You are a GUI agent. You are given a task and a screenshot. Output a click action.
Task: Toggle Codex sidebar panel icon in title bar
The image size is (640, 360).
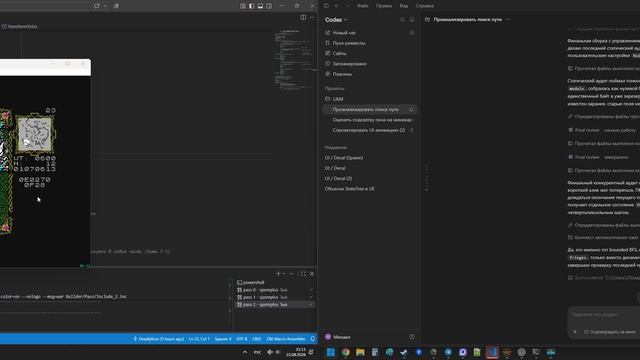tap(326, 6)
